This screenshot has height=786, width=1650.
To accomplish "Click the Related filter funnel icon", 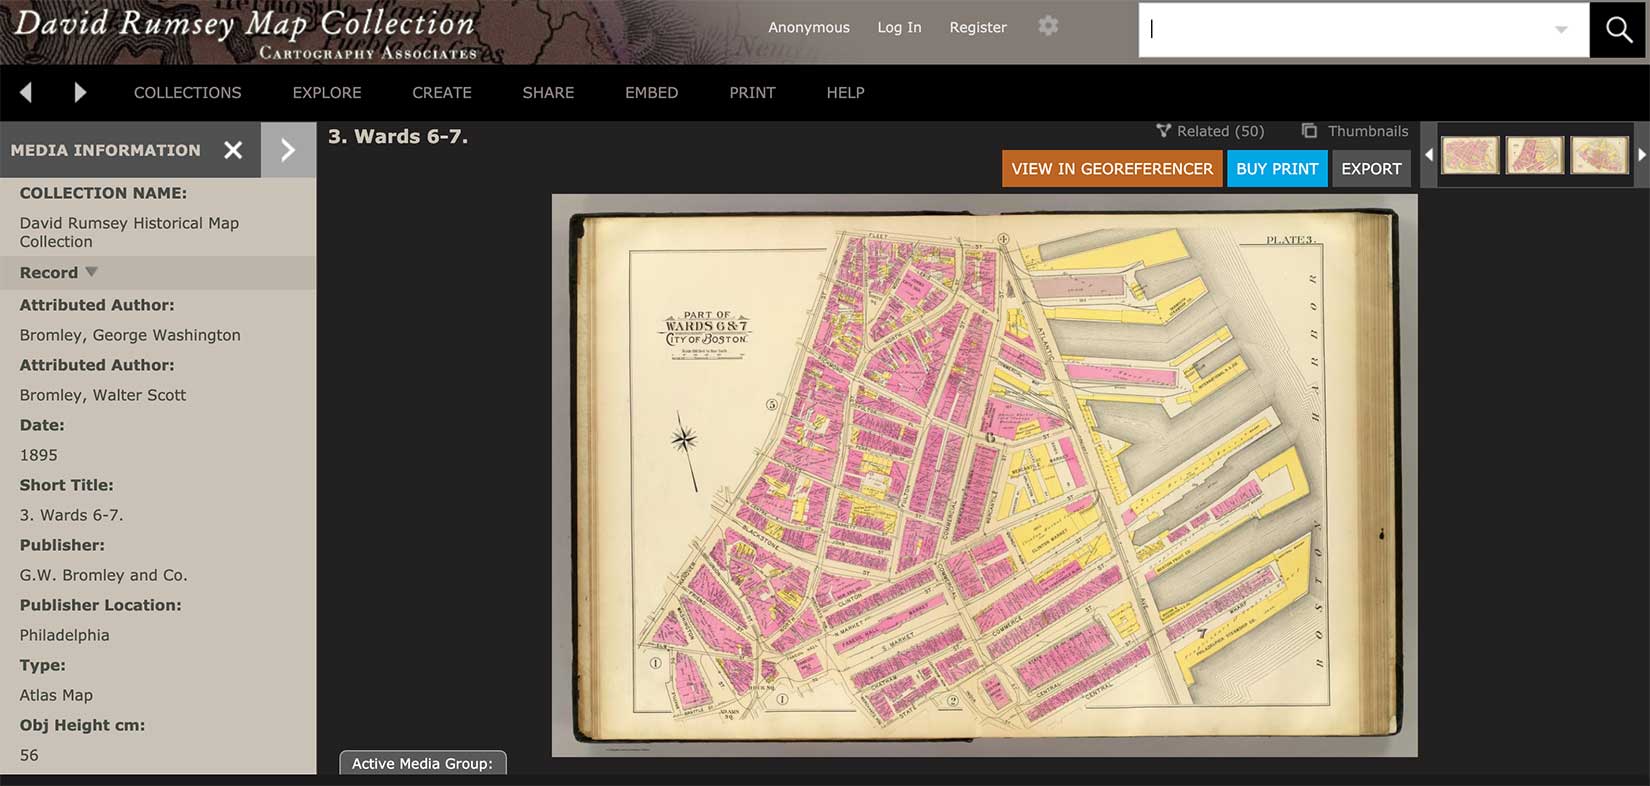I will click(x=1163, y=131).
